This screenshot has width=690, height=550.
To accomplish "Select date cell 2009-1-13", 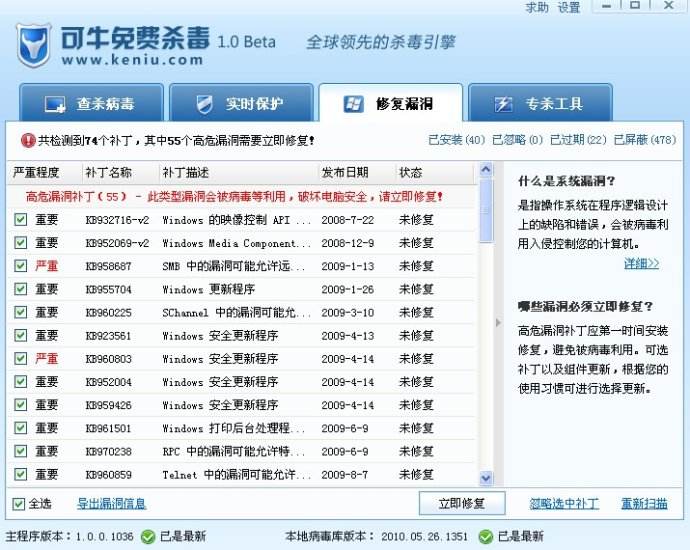I will 348,266.
